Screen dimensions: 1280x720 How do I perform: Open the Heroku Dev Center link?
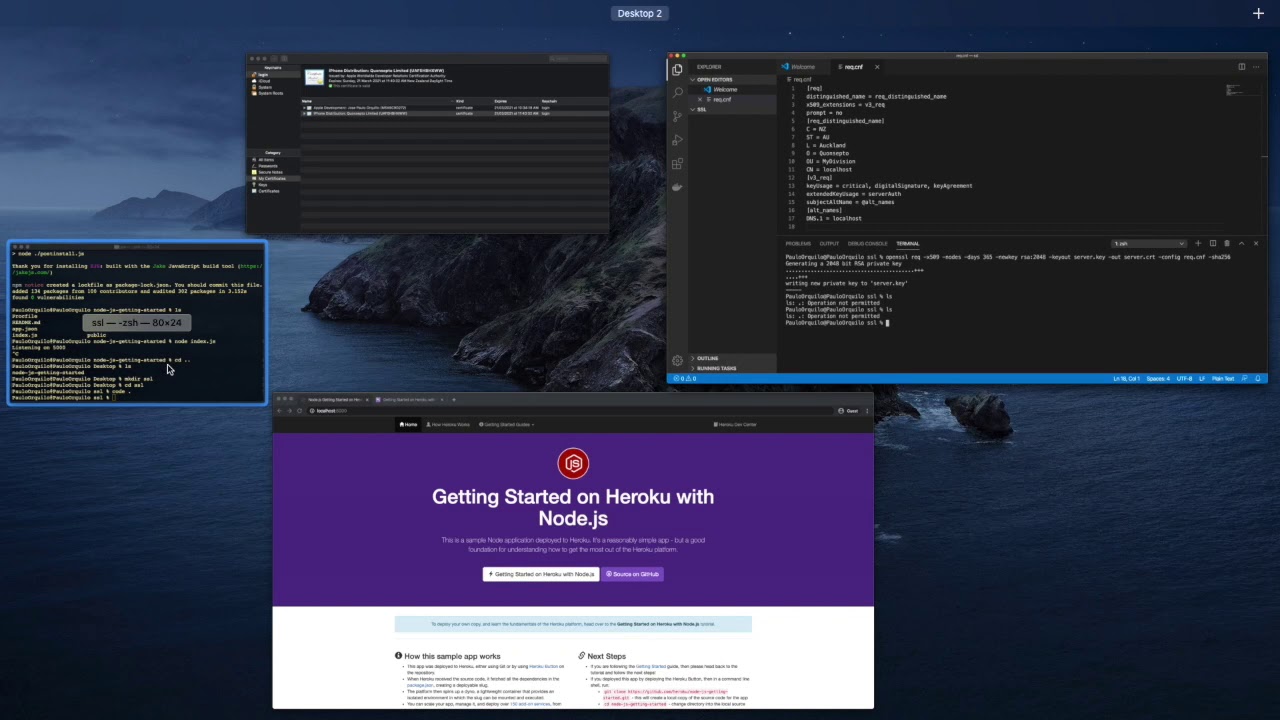tap(735, 425)
